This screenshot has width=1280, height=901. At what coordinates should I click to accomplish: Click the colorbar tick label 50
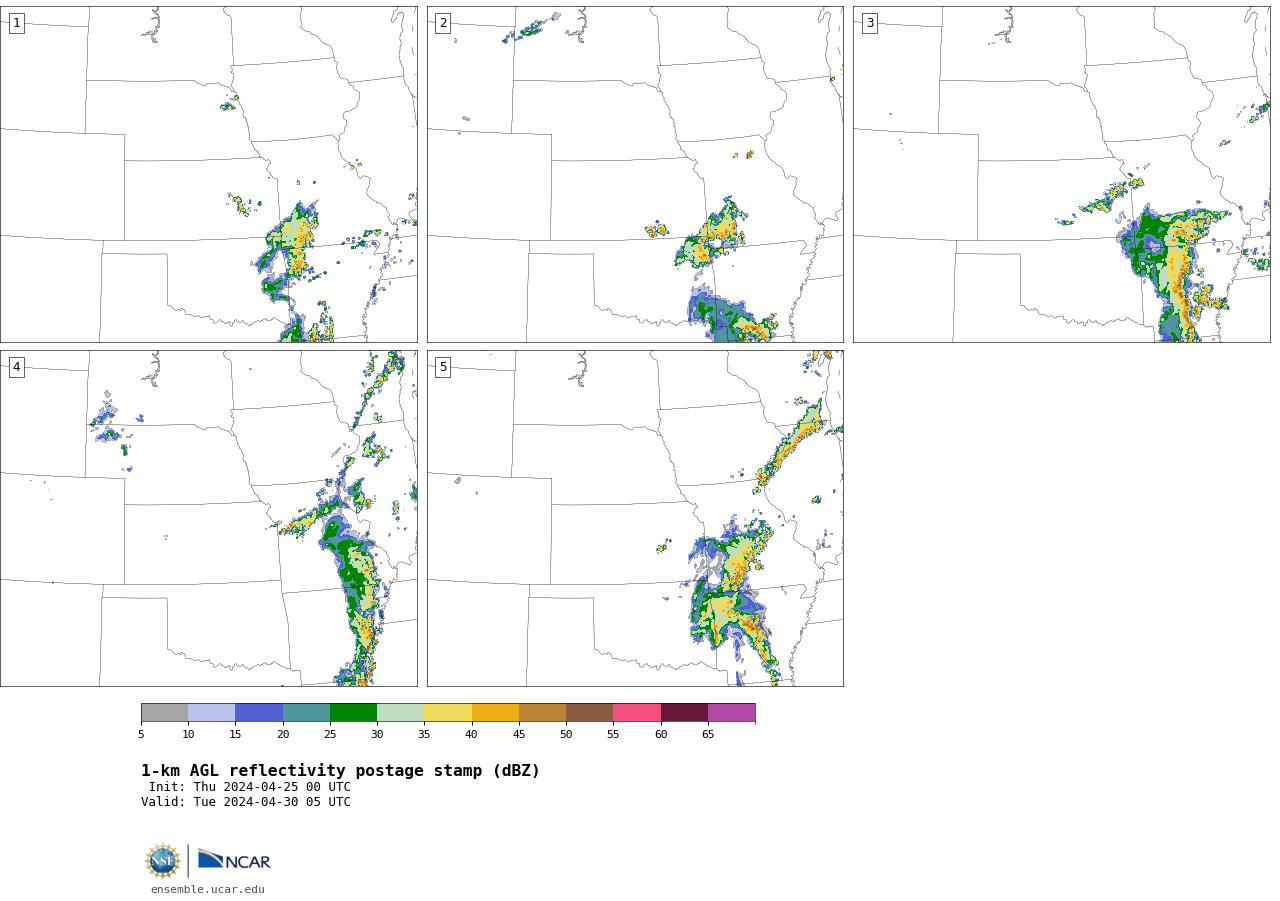(566, 734)
